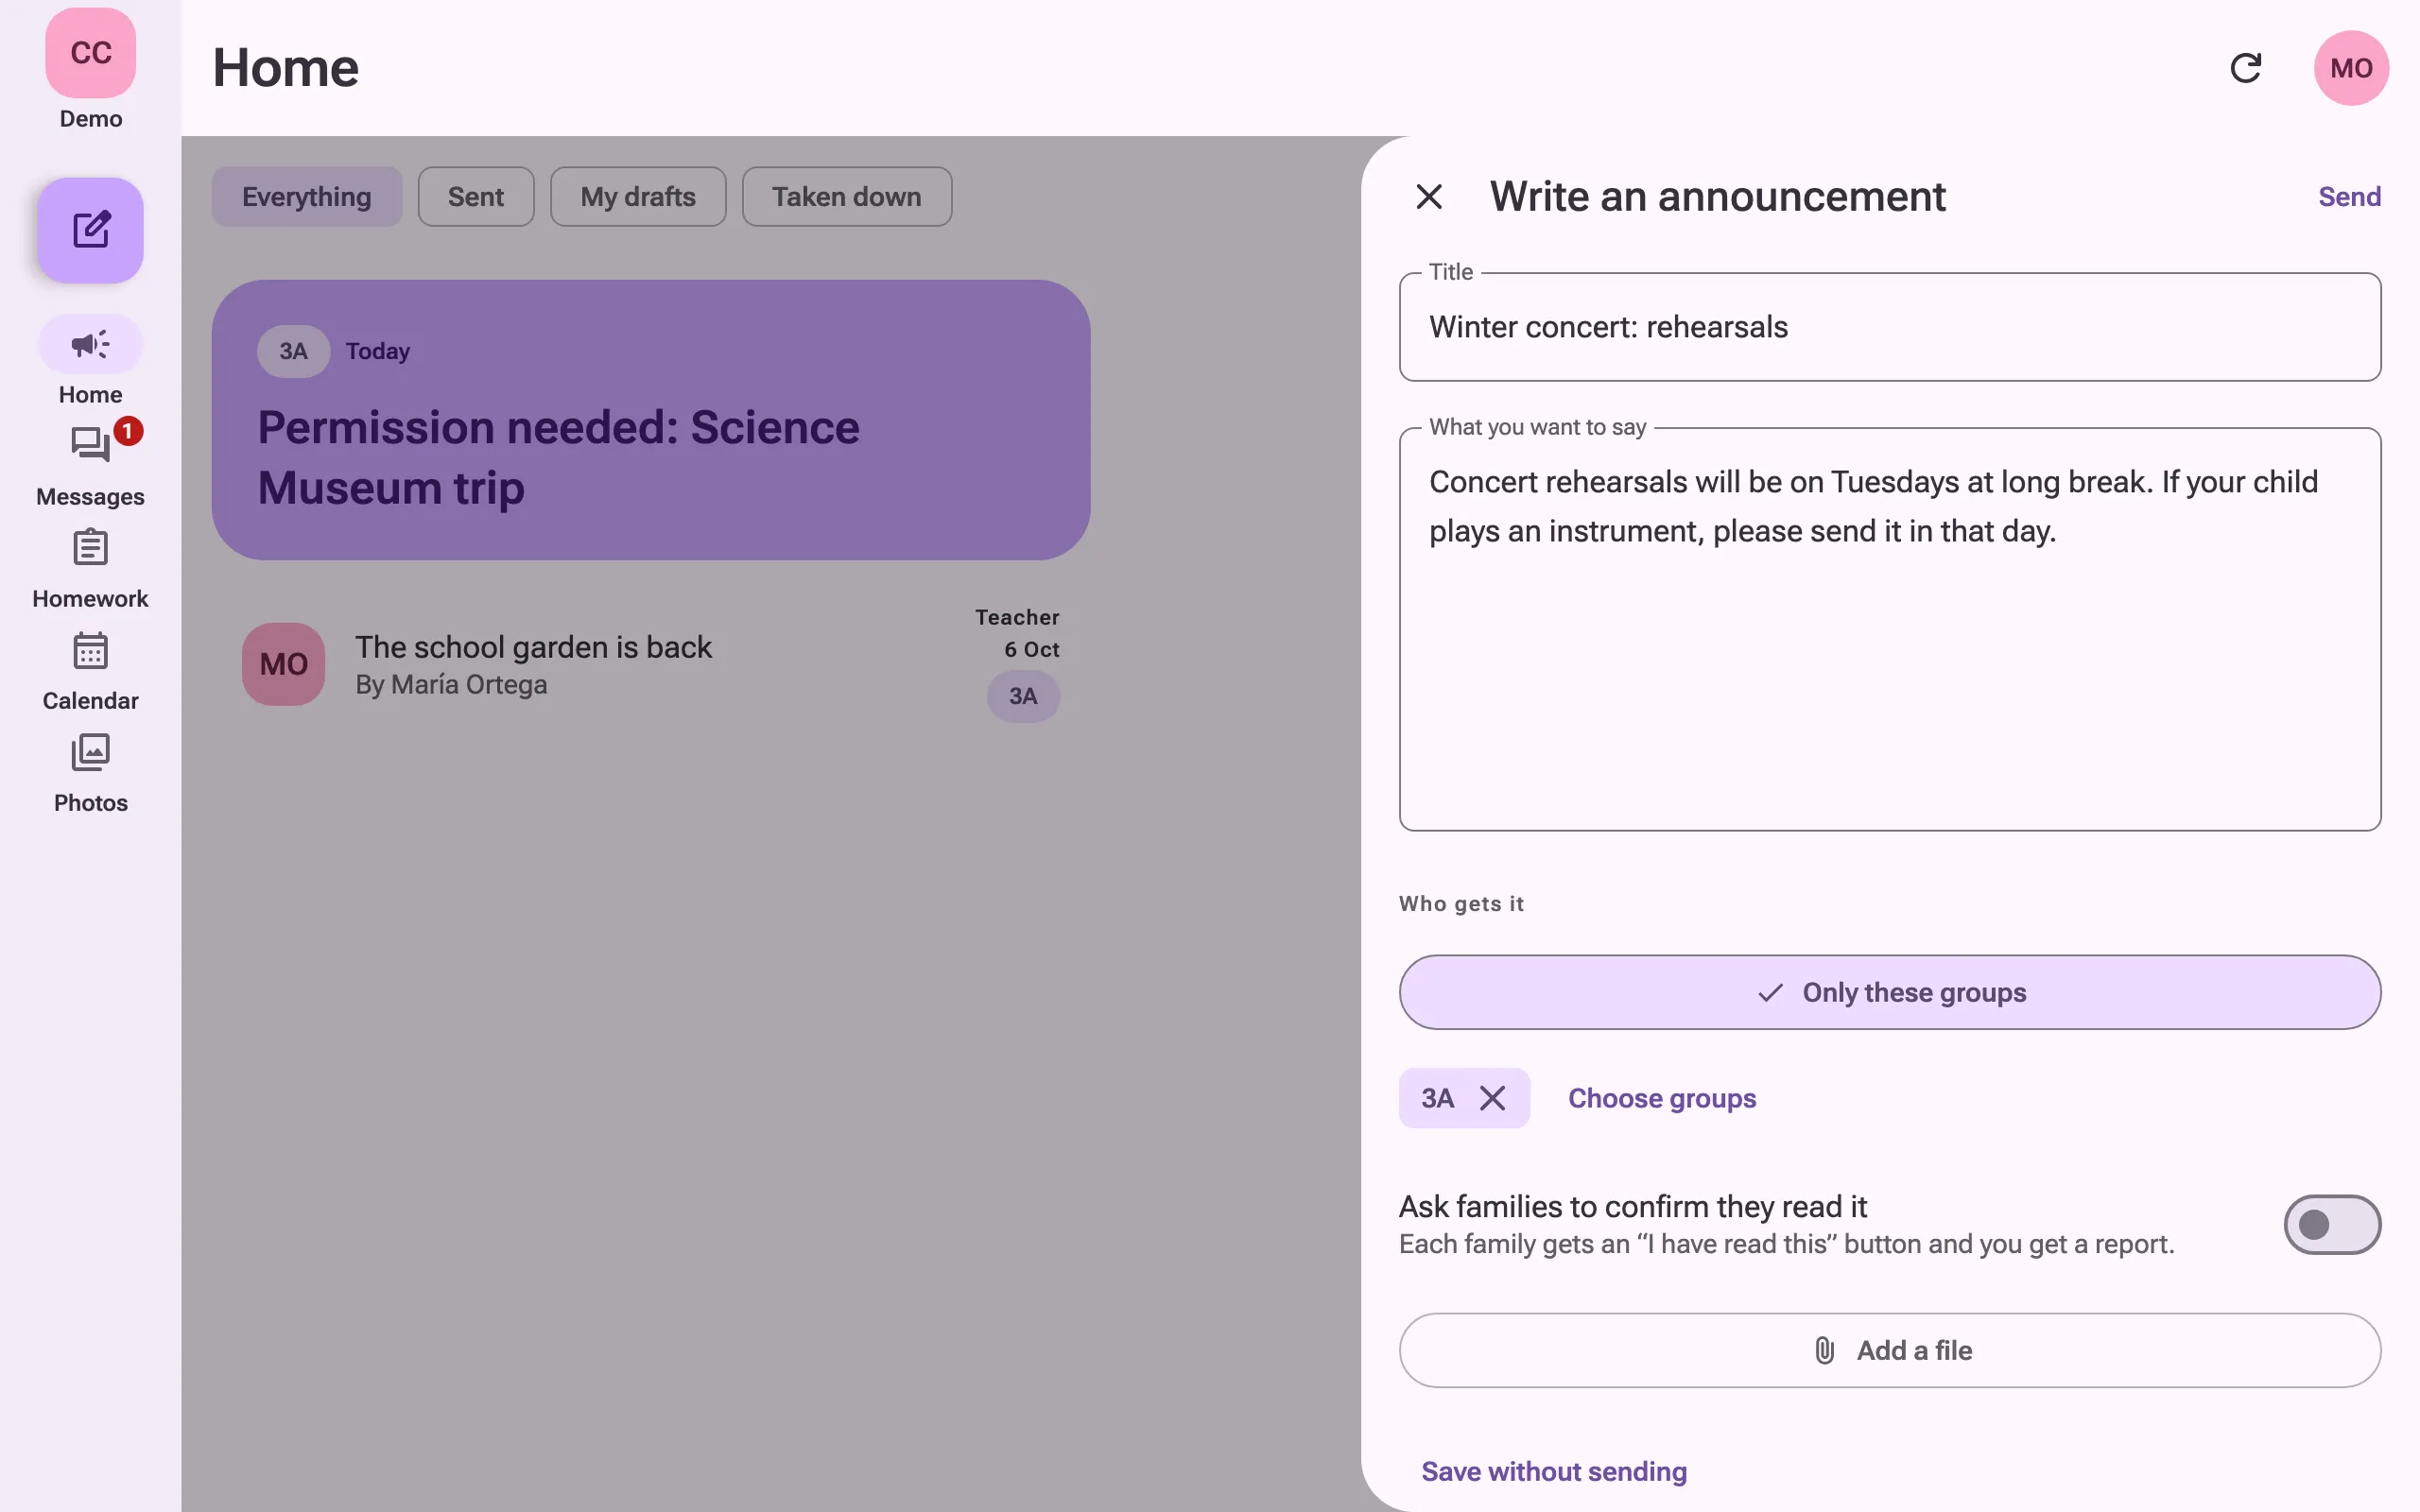Screen dimensions: 2420x1512
Task: Click the Choose groups link
Action: [x=1661, y=1098]
